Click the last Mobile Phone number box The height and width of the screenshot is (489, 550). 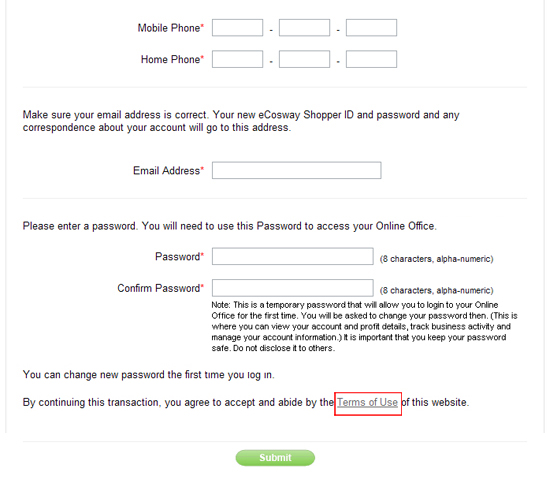click(371, 28)
